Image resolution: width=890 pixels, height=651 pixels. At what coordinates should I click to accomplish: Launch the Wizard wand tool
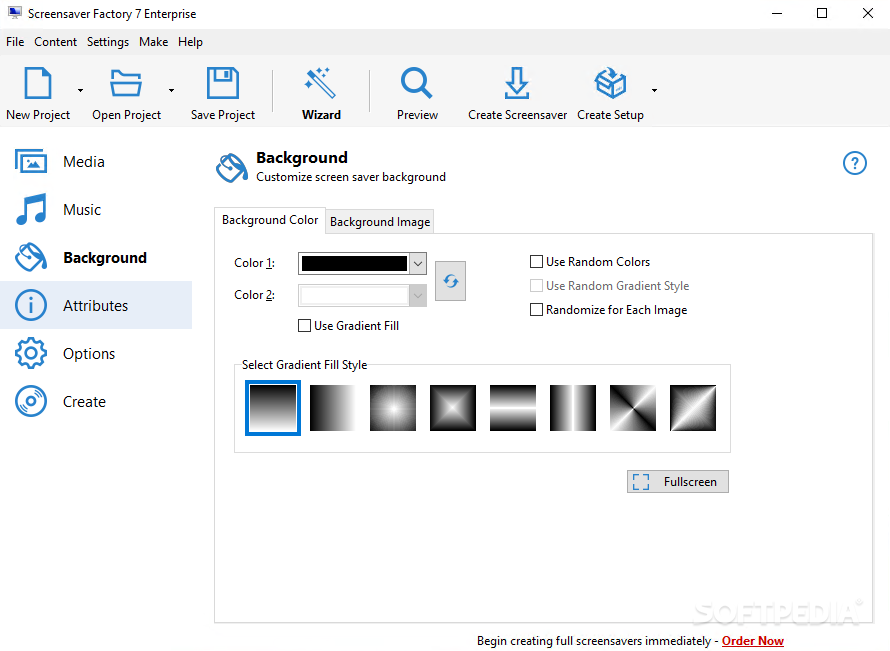click(321, 83)
